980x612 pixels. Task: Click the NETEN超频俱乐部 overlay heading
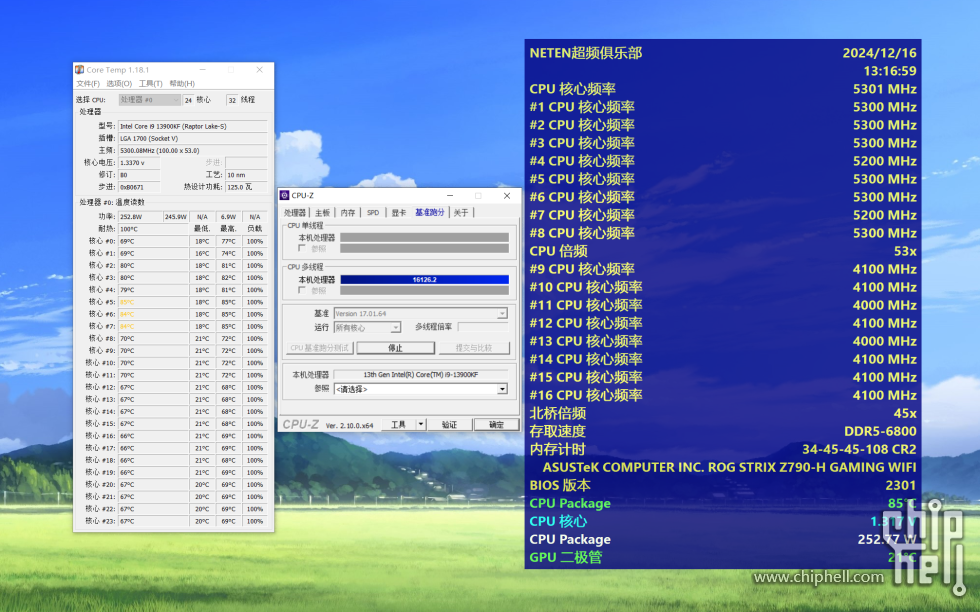[586, 53]
